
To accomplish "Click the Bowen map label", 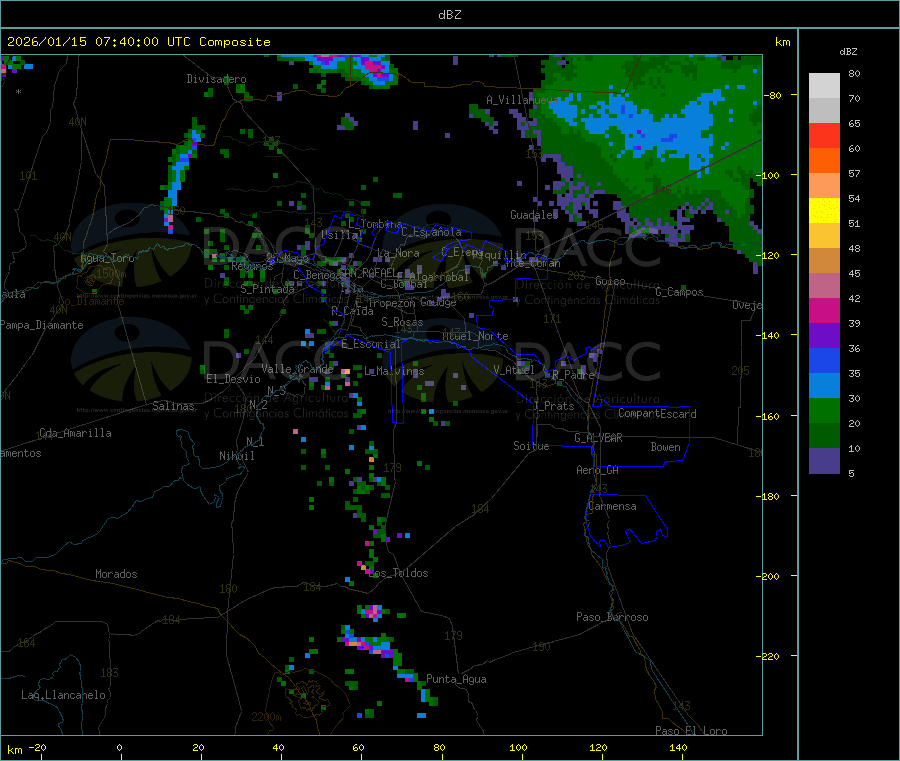I will tap(665, 447).
